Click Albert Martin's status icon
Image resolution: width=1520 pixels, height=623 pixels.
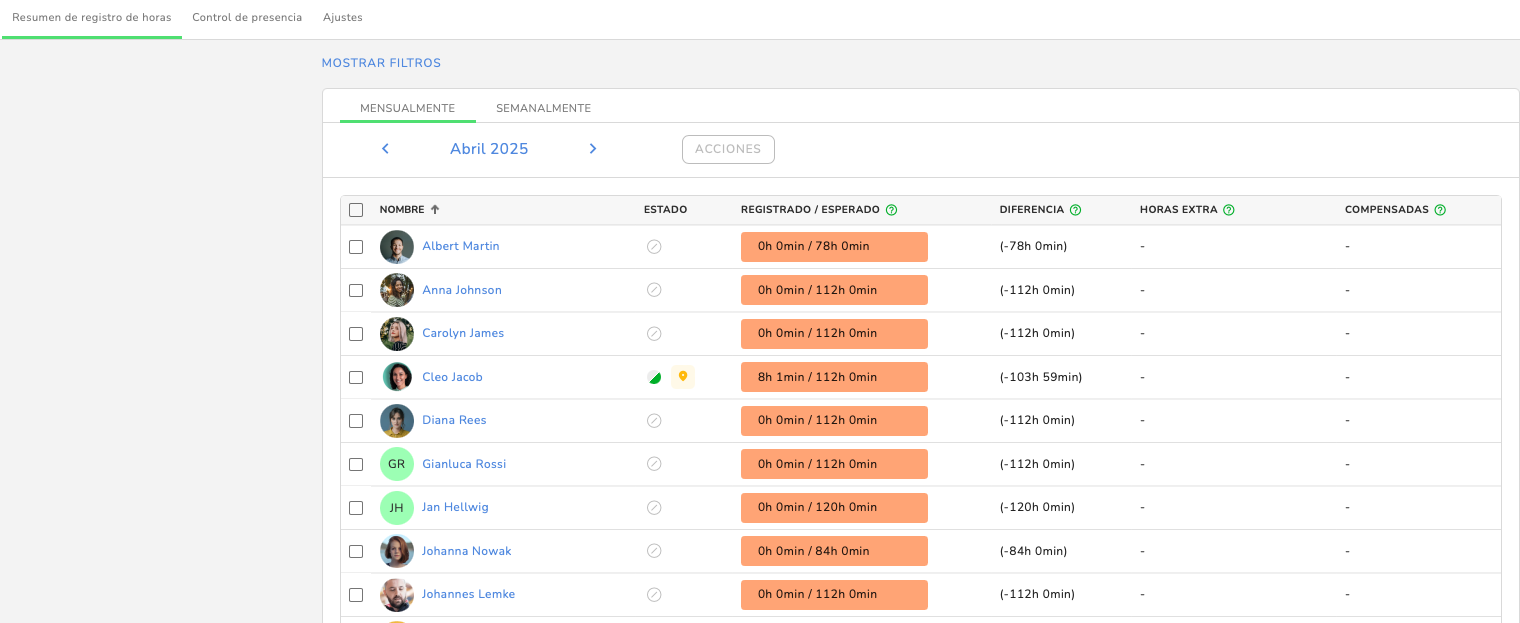click(x=654, y=247)
